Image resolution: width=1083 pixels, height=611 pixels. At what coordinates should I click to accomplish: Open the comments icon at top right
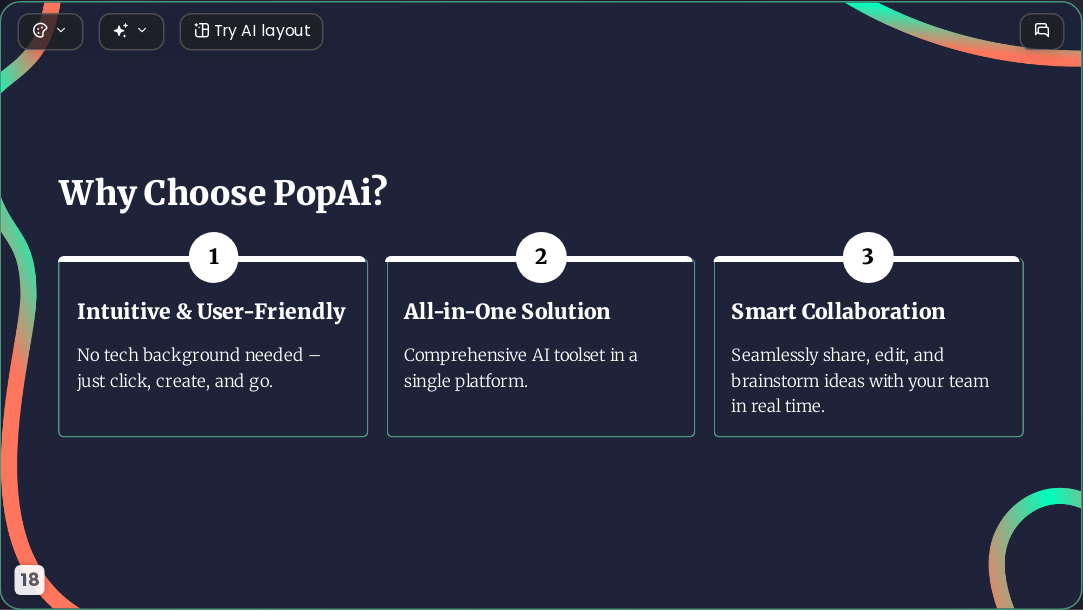[1042, 31]
